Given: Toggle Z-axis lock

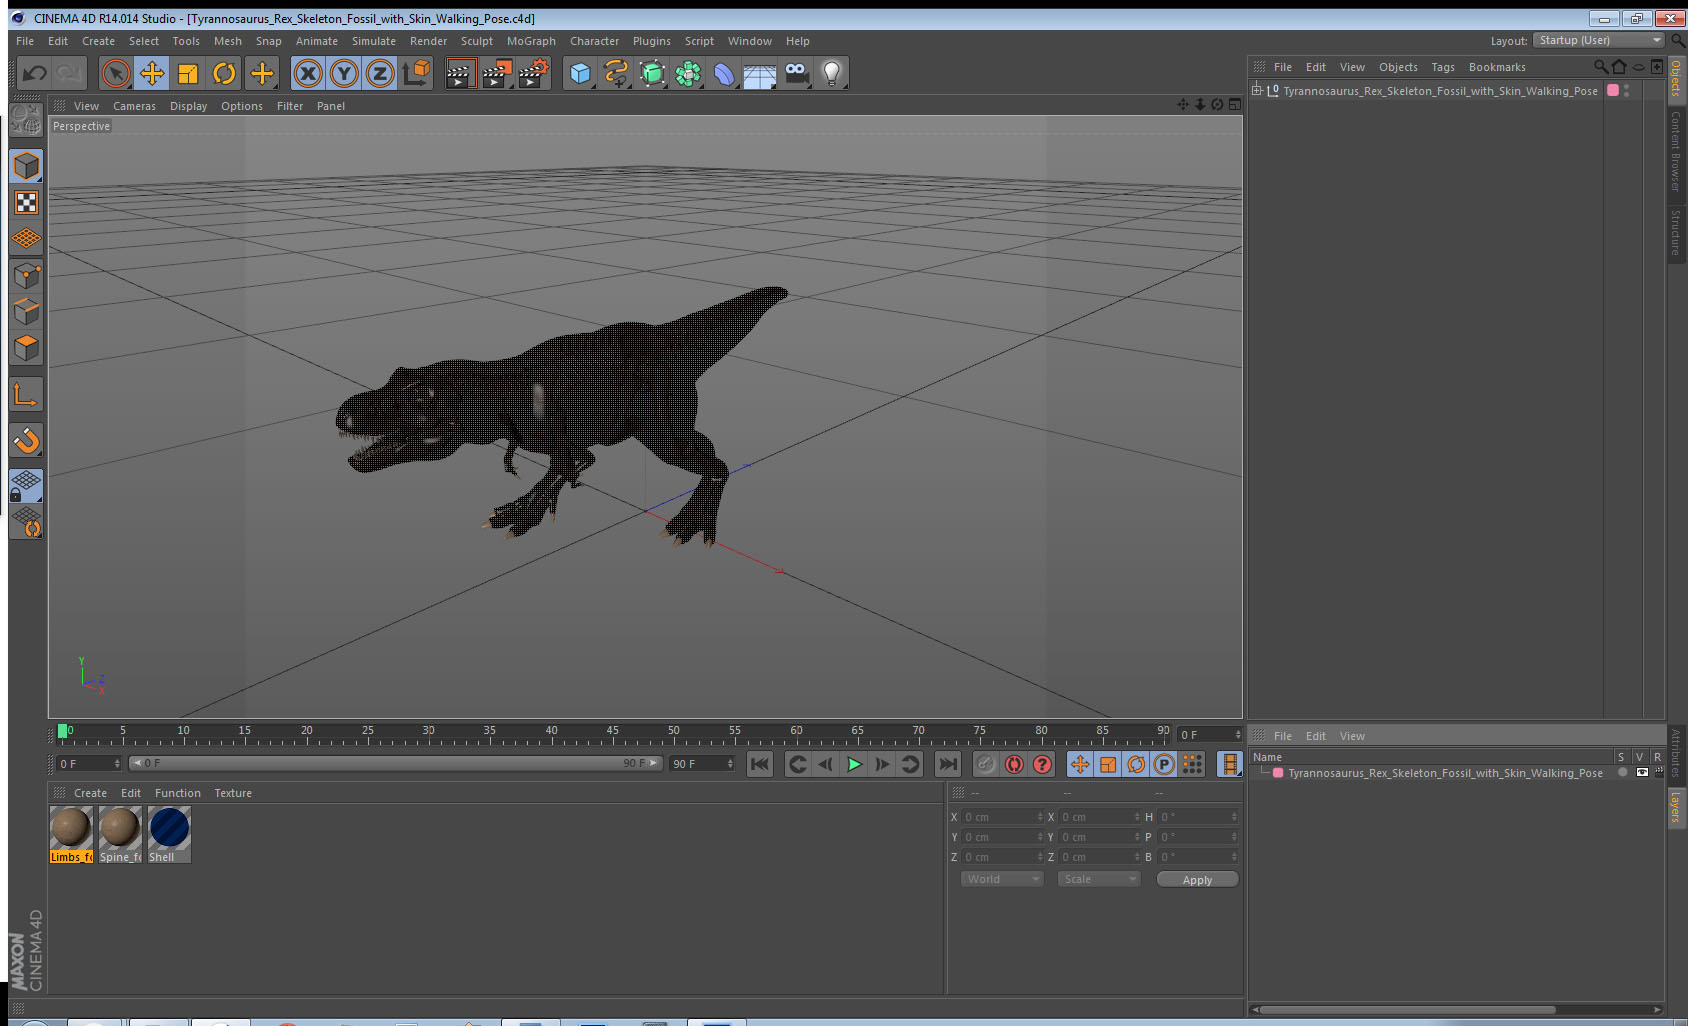Looking at the screenshot, I should pos(380,73).
